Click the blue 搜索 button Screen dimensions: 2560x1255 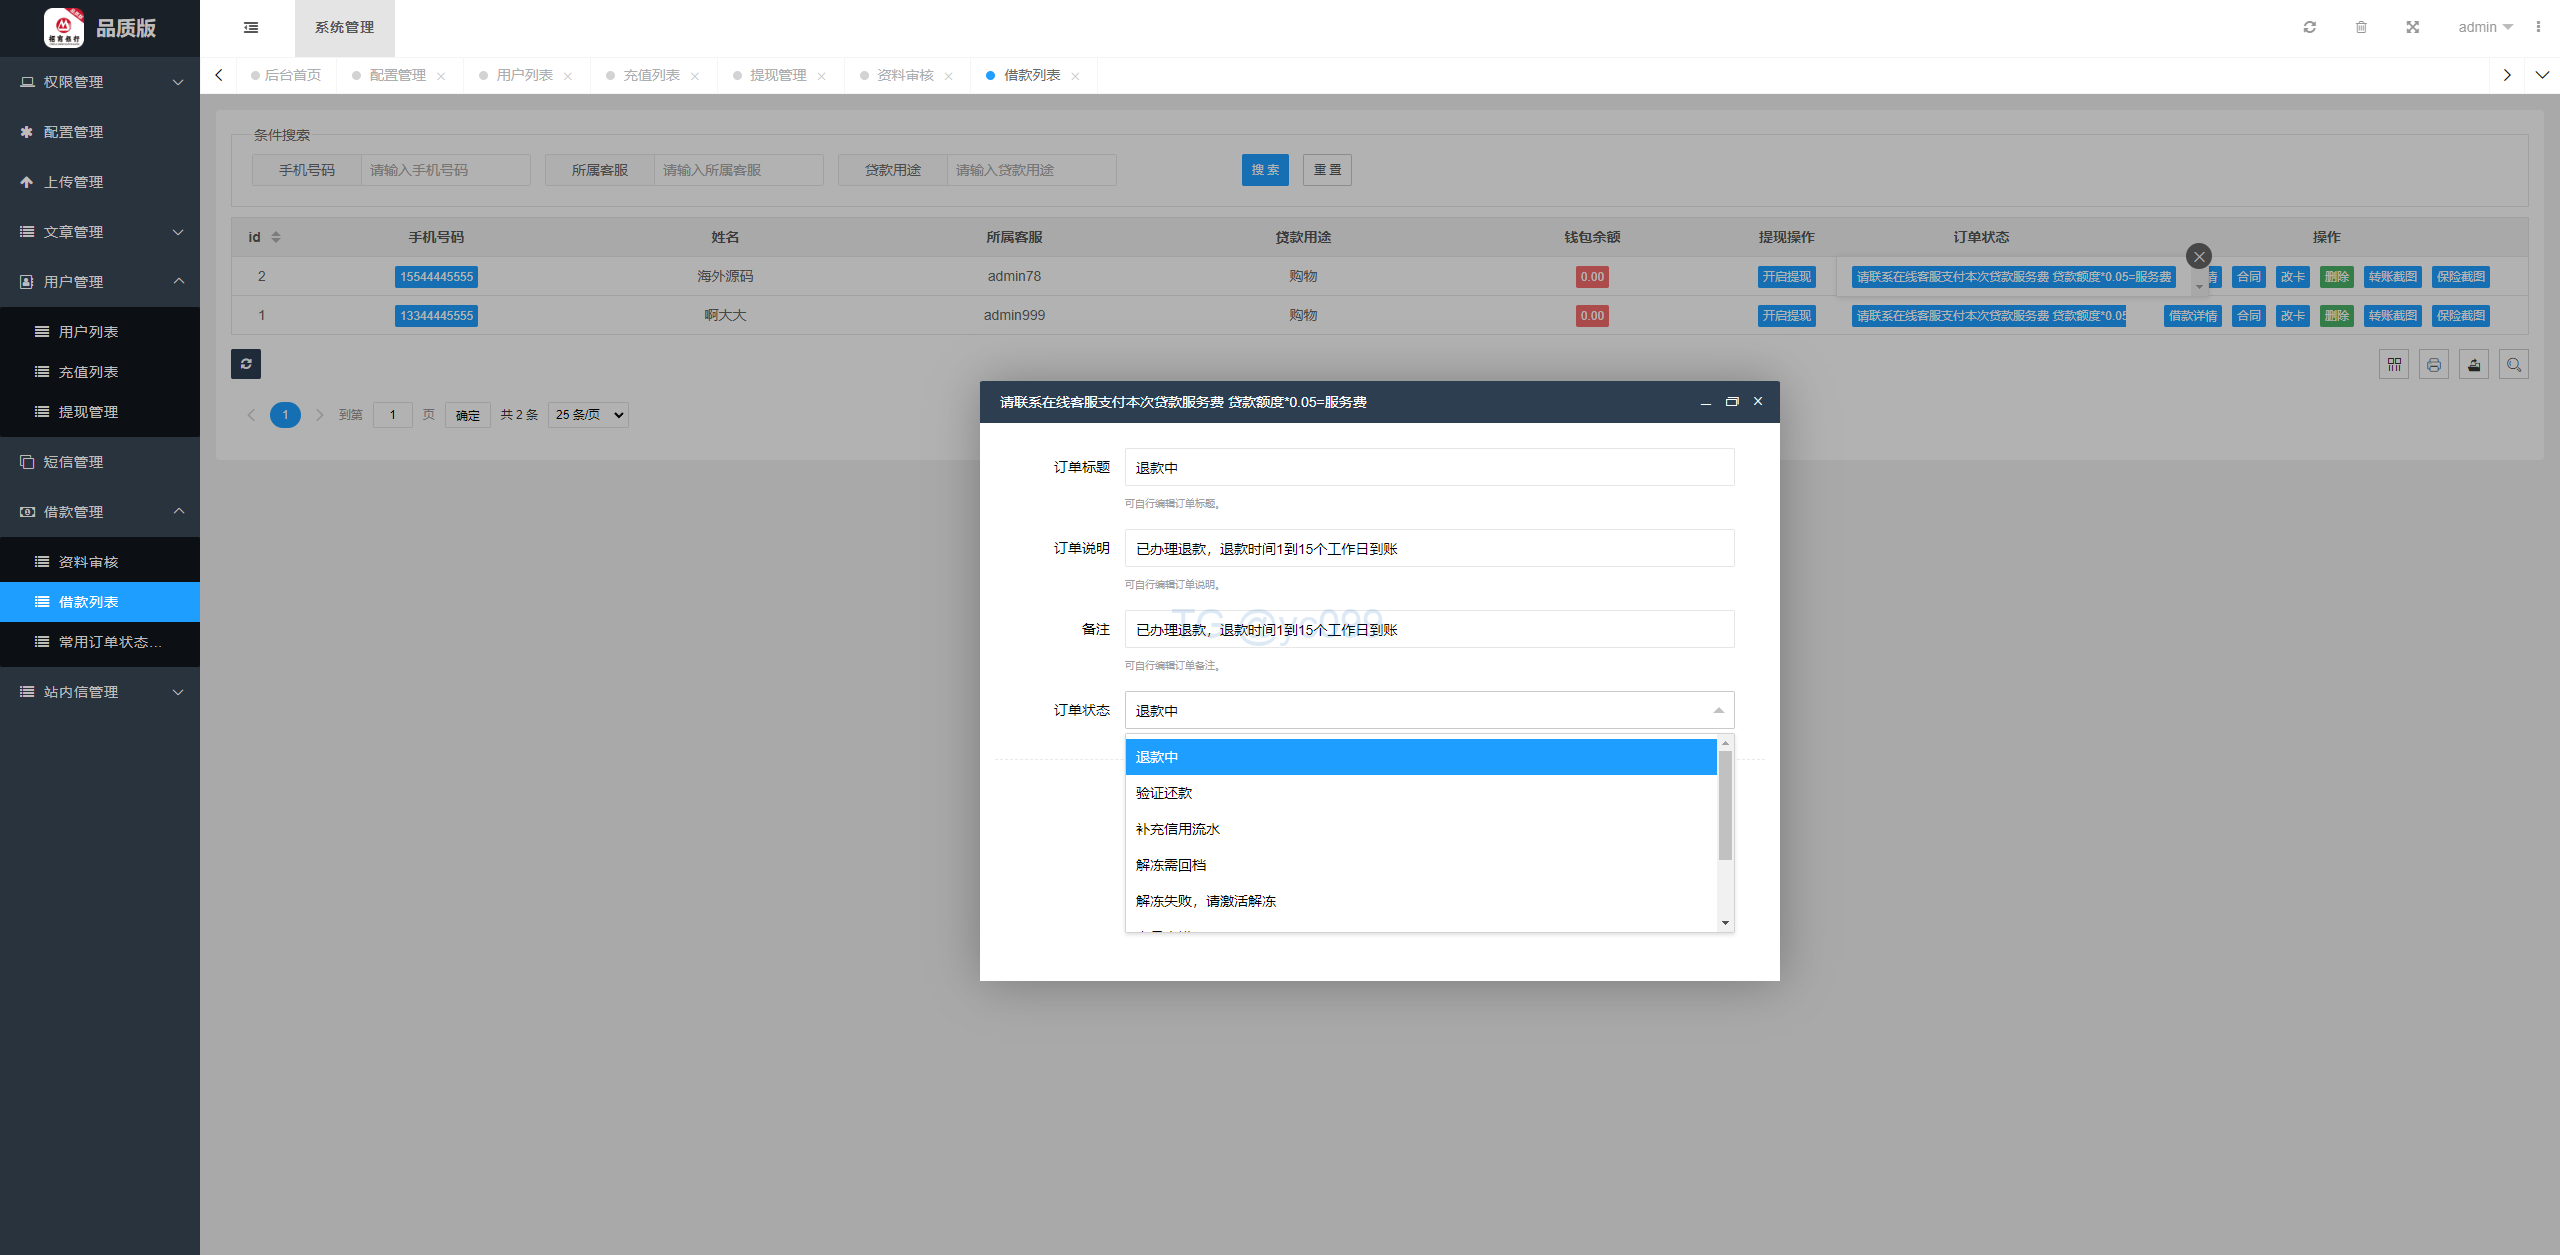pos(1265,170)
